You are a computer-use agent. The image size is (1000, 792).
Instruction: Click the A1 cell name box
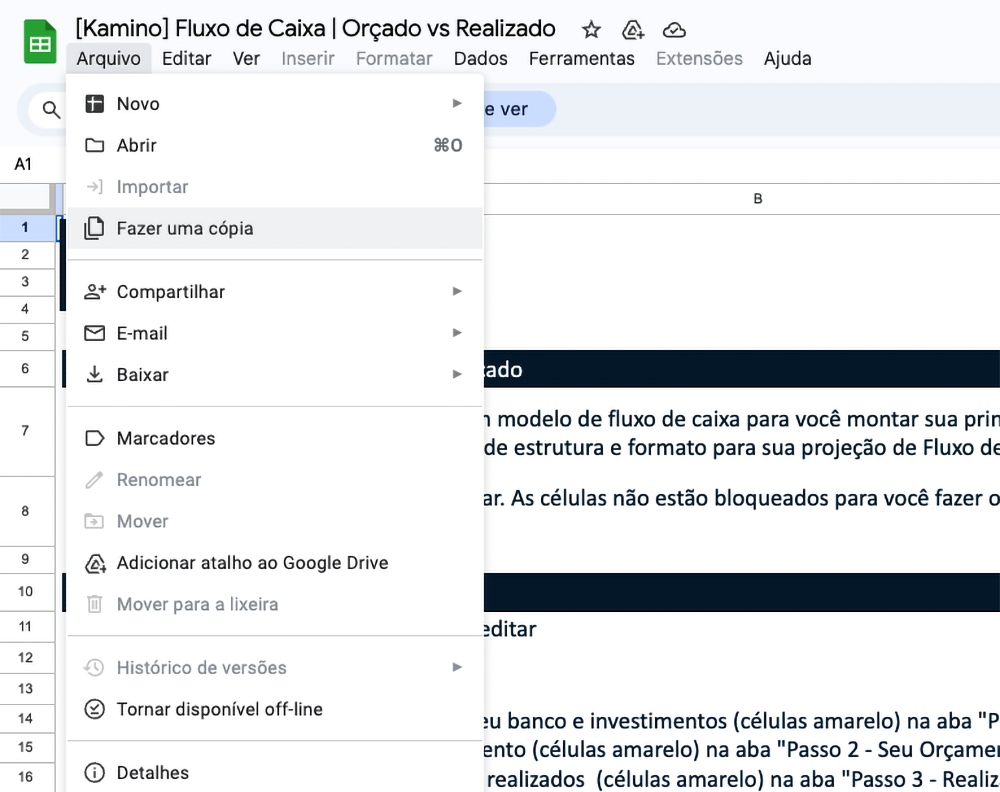[23, 164]
